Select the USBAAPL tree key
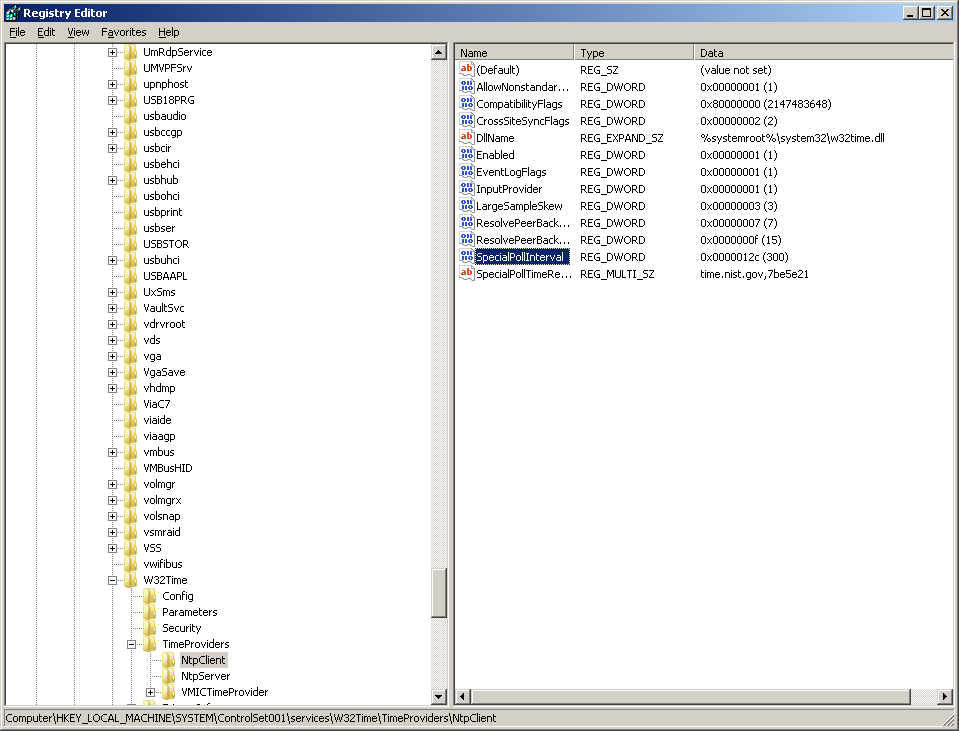Viewport: 959px width, 731px height. click(165, 276)
